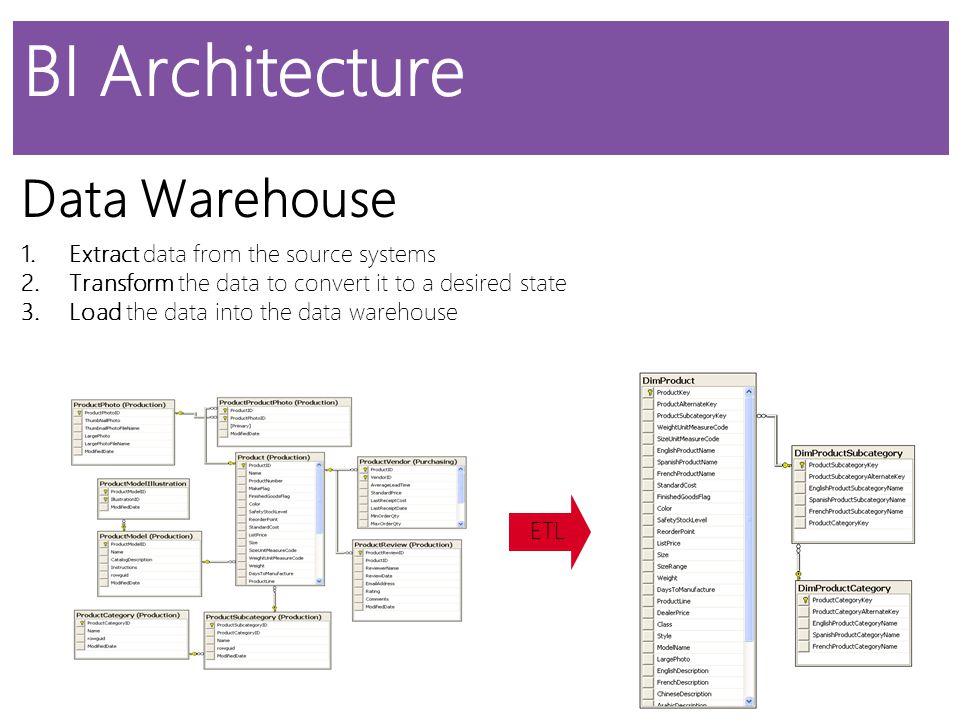The height and width of the screenshot is (720, 960).
Task: Select LargePhoto row in DimProduct
Action: pos(693,659)
